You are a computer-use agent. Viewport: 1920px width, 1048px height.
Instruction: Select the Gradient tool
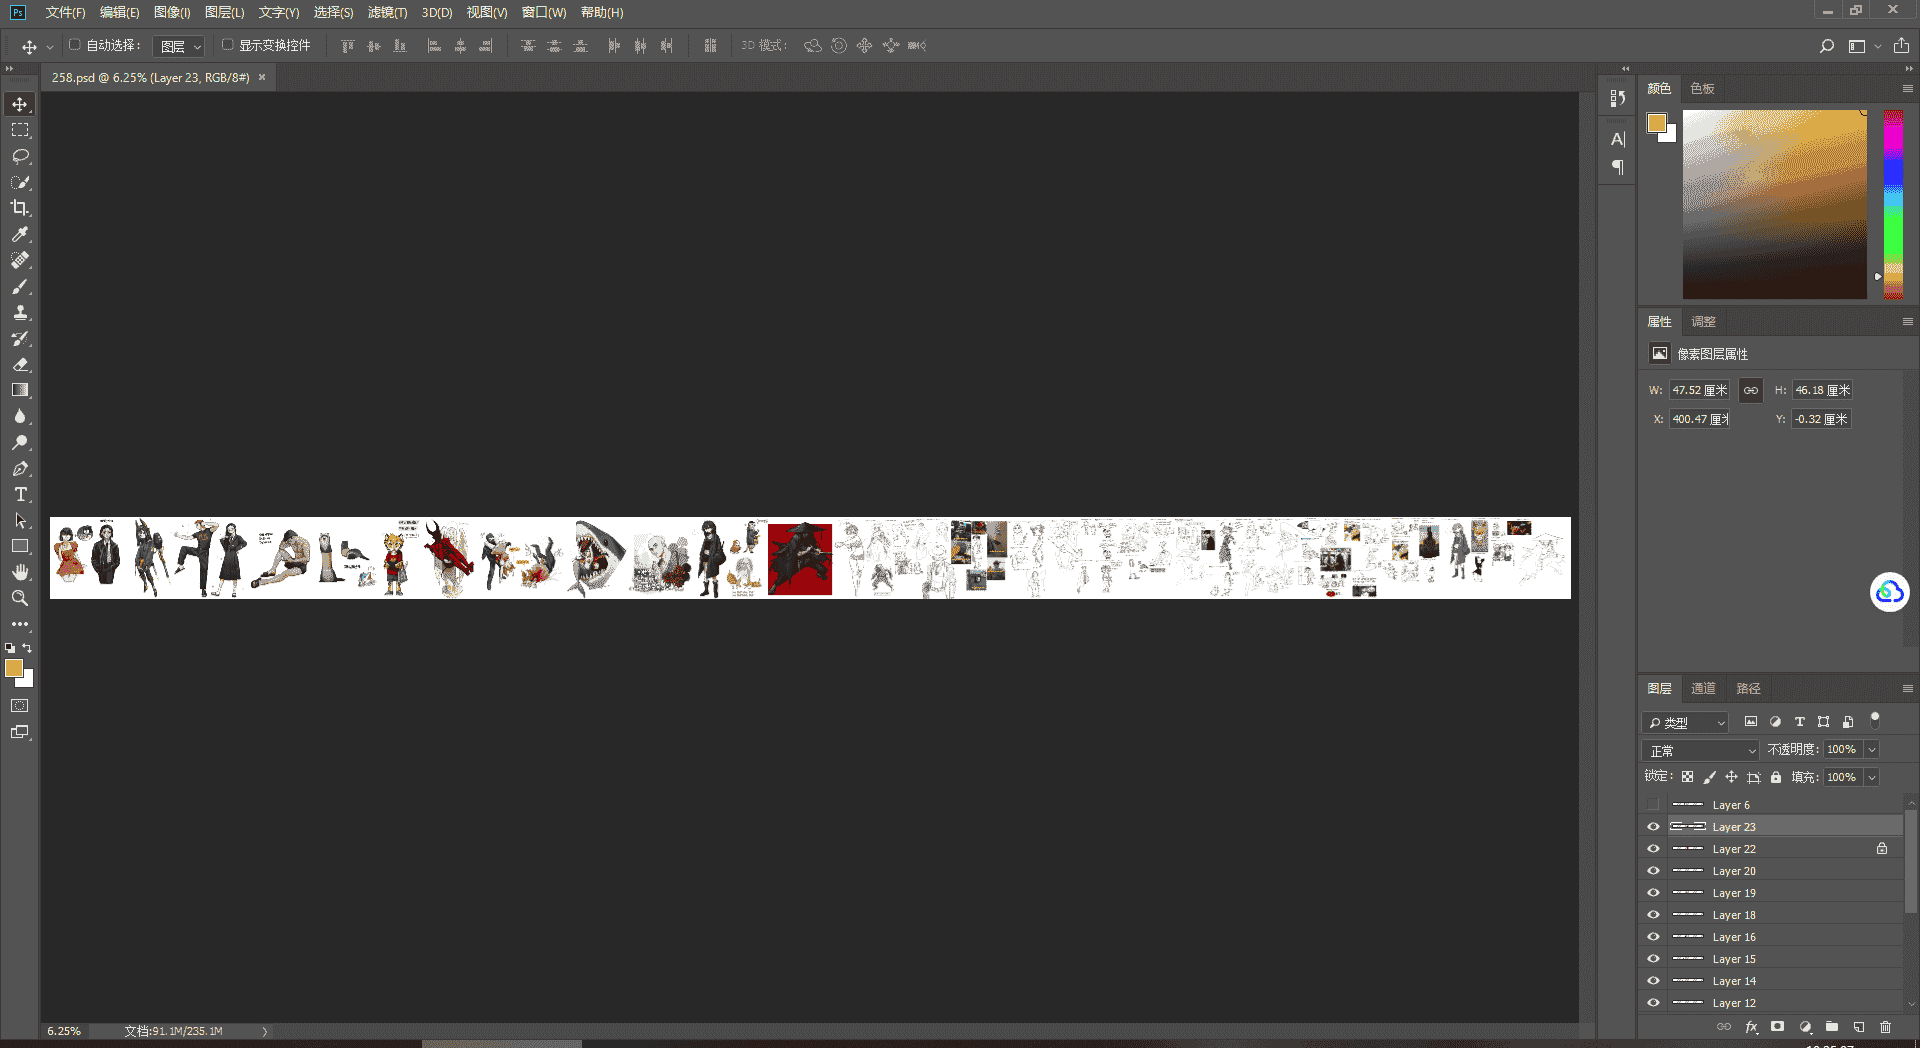coord(20,391)
